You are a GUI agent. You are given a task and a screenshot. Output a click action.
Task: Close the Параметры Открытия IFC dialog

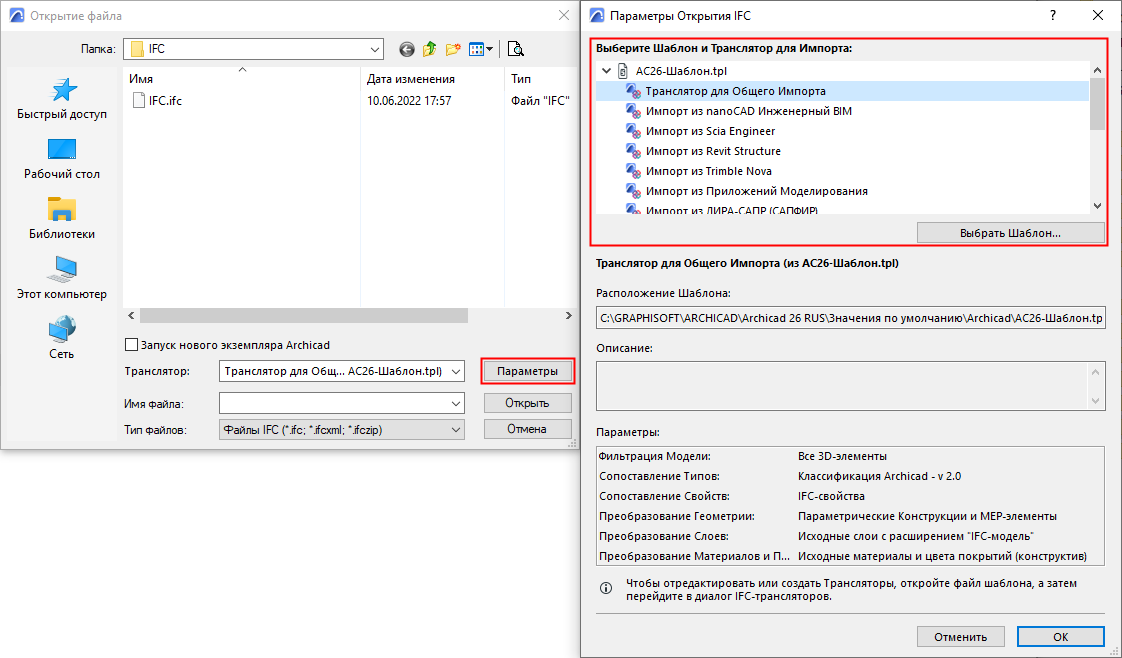1098,16
